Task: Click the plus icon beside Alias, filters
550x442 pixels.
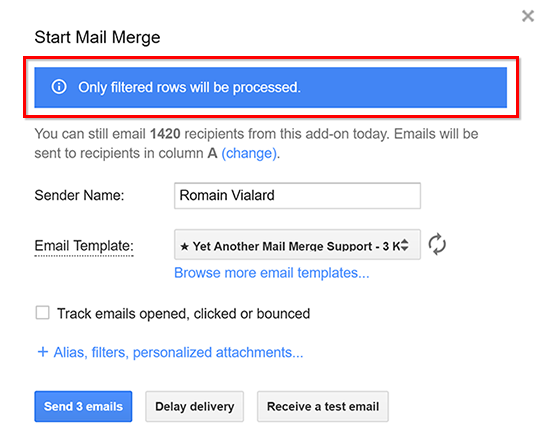Action: click(43, 352)
